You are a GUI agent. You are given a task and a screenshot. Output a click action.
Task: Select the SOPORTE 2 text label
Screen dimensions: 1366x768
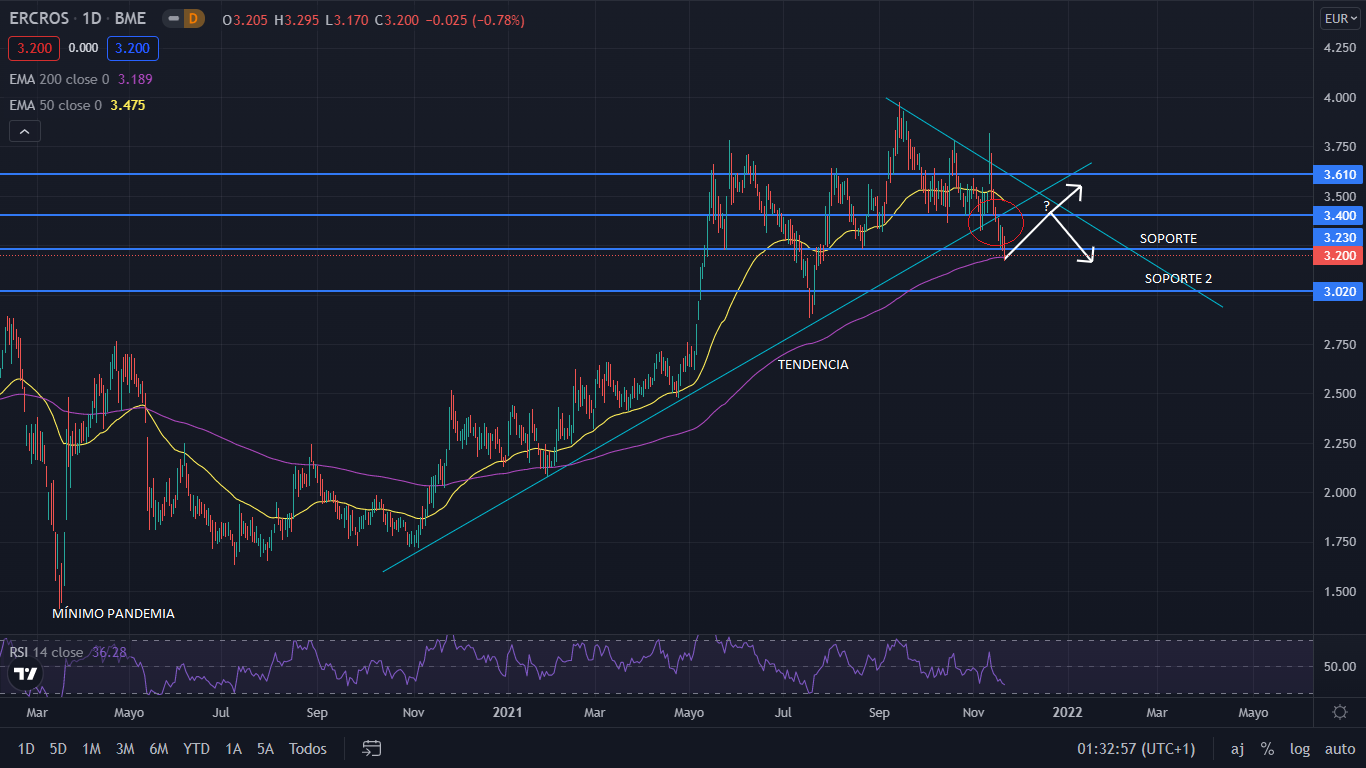pos(1178,279)
